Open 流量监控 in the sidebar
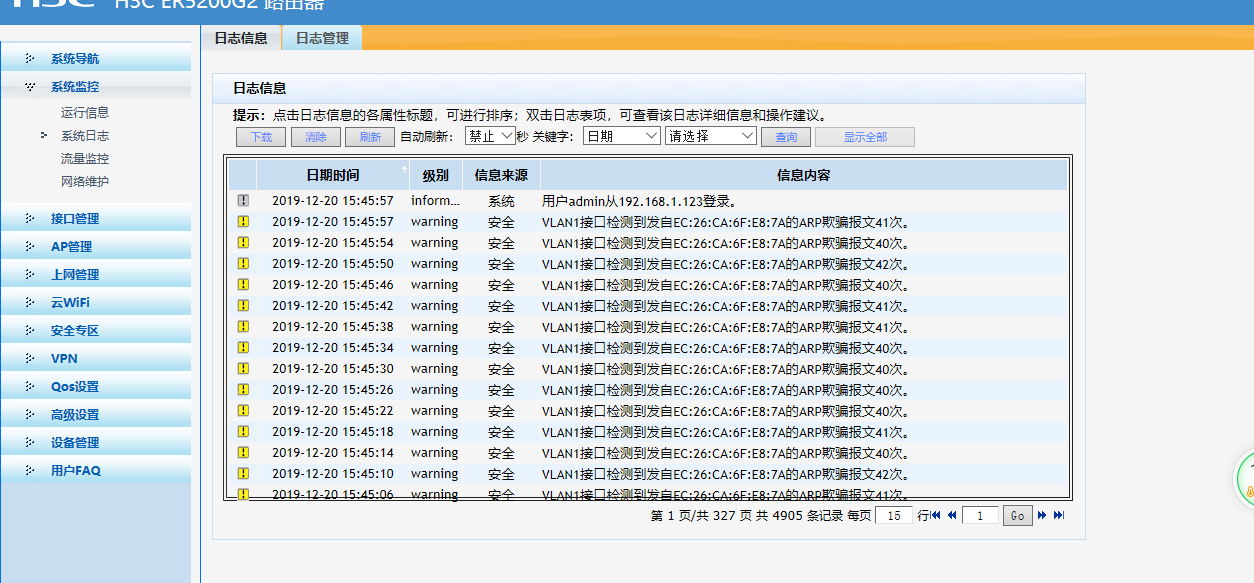This screenshot has height=583, width=1254. [x=85, y=159]
